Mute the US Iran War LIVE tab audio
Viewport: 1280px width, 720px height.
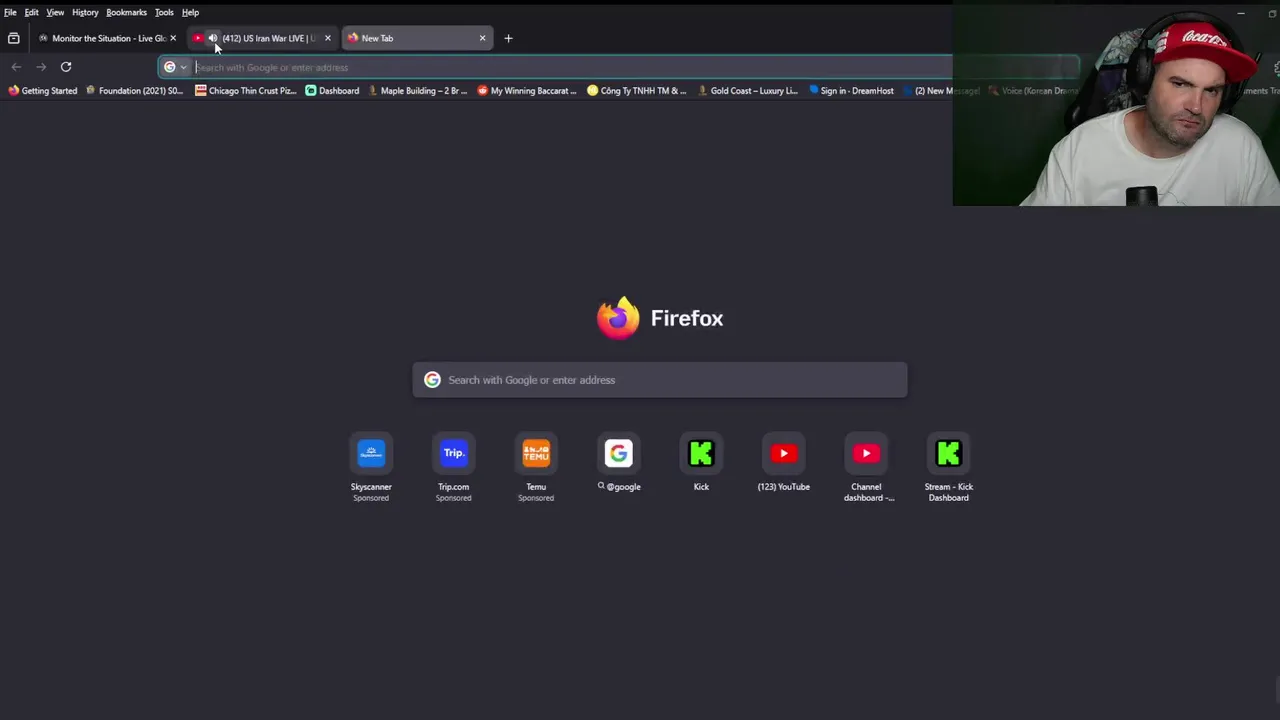click(212, 38)
